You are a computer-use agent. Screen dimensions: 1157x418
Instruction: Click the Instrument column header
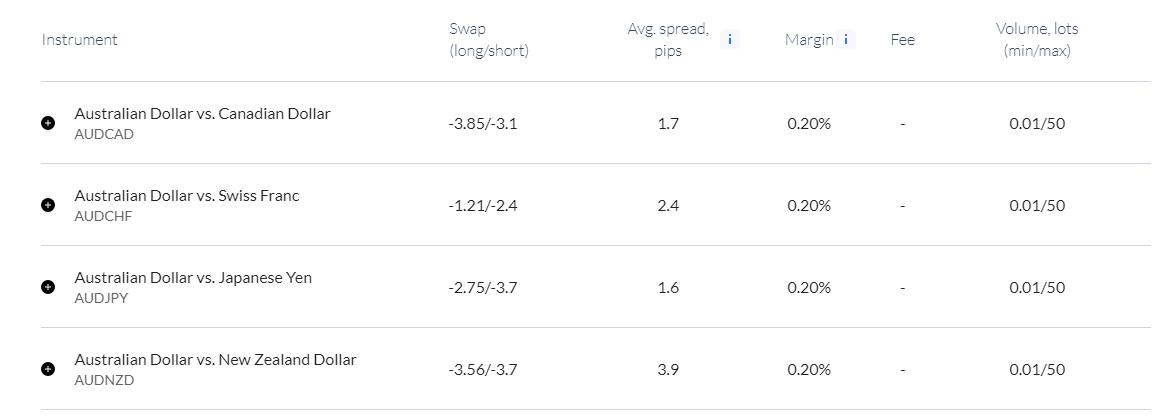[80, 40]
